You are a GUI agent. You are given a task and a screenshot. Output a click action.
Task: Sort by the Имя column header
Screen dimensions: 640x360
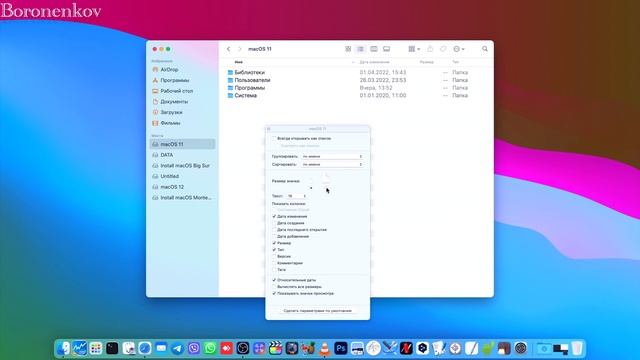coord(239,62)
